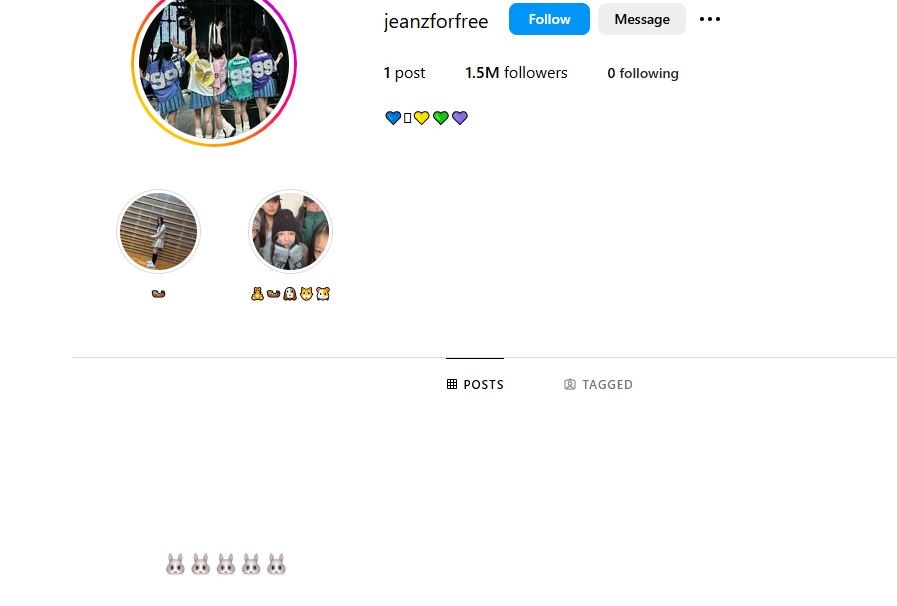Screen dimensions: 897x606
Task: Click the grid icon beside POSTS
Action: click(452, 384)
